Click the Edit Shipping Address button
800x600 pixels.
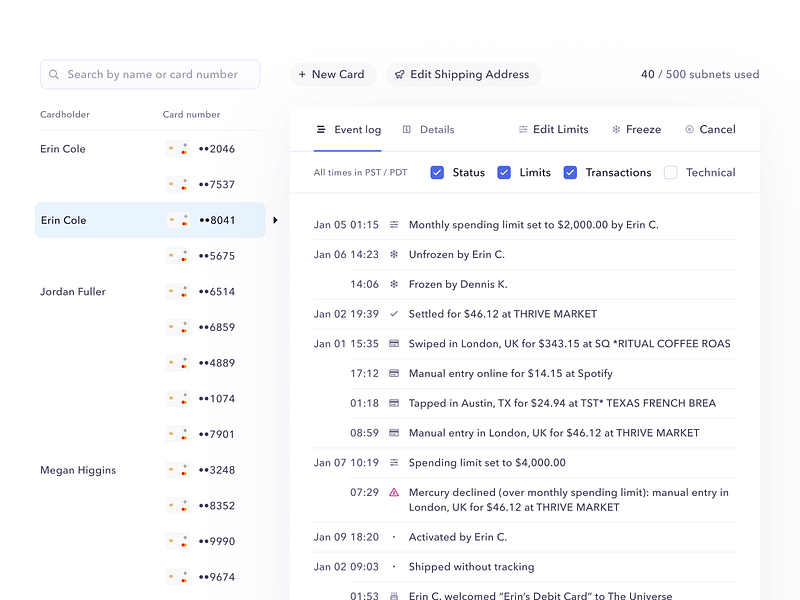[463, 74]
